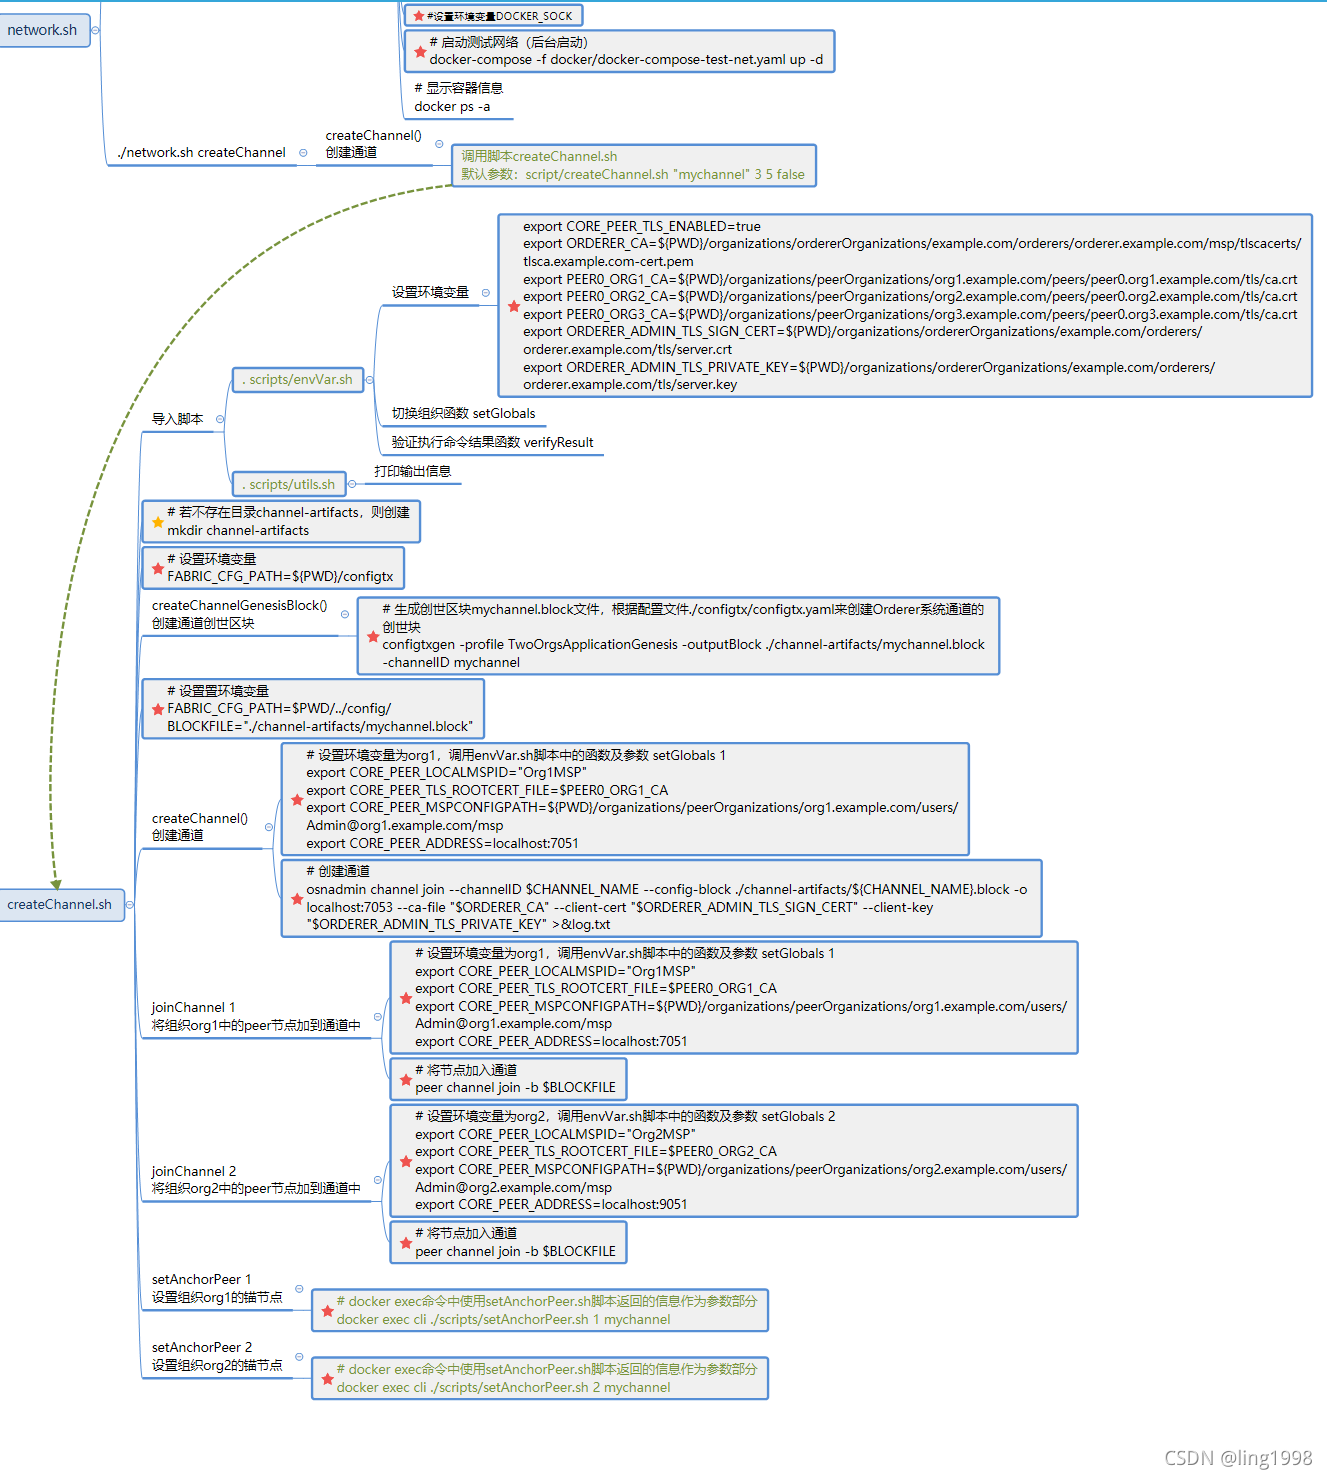Click the 设置环境变量 topic node

[430, 293]
